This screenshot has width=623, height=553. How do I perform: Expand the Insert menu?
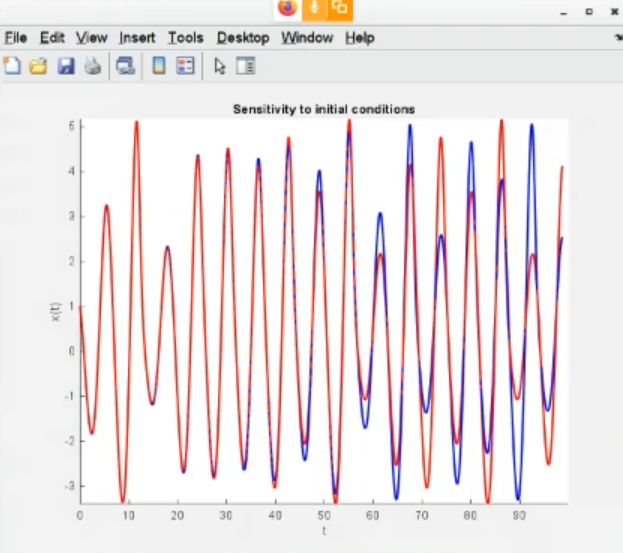[137, 38]
